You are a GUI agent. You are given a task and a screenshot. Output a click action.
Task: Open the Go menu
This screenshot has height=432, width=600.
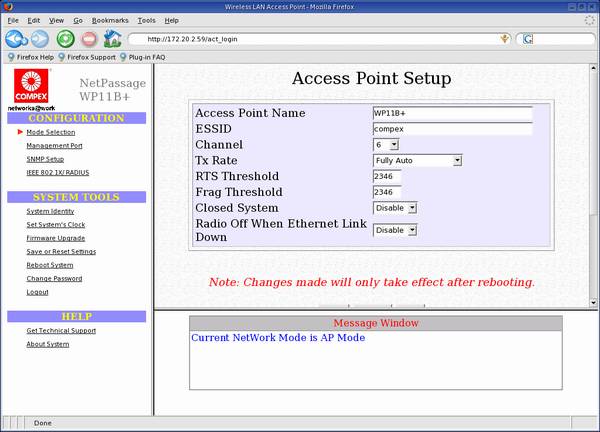coord(78,20)
